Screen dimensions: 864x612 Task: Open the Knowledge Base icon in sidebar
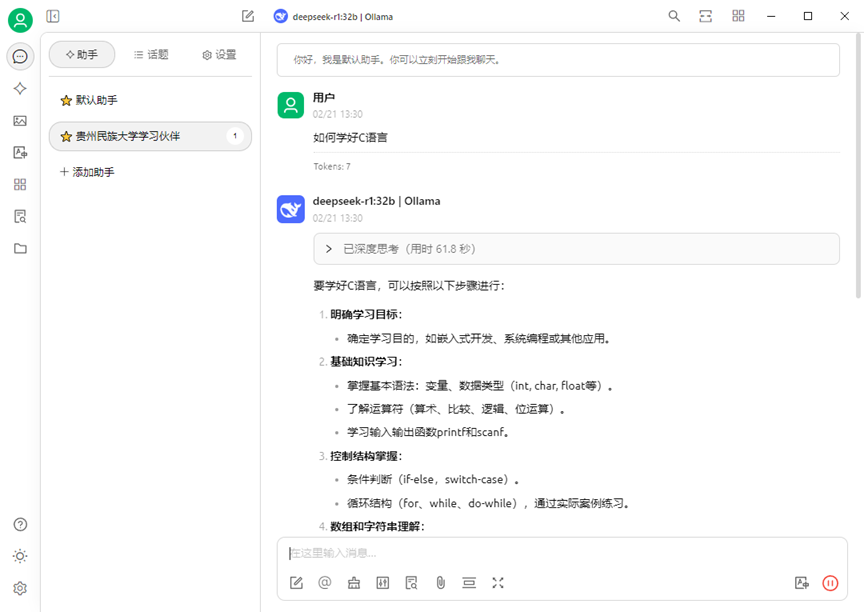click(x=20, y=216)
